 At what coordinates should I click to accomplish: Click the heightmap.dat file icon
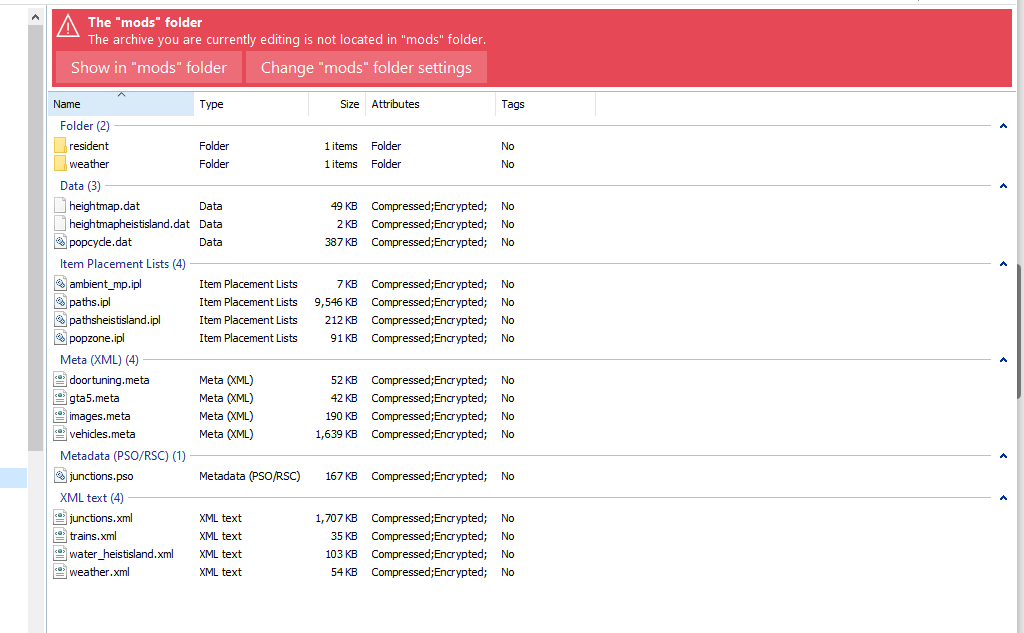tap(60, 206)
